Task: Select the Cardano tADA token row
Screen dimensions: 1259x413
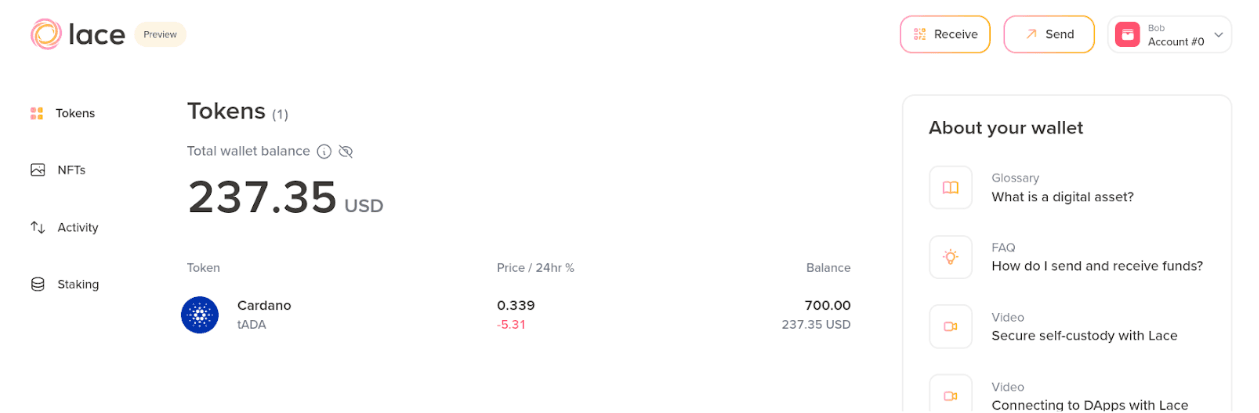Action: click(x=516, y=315)
